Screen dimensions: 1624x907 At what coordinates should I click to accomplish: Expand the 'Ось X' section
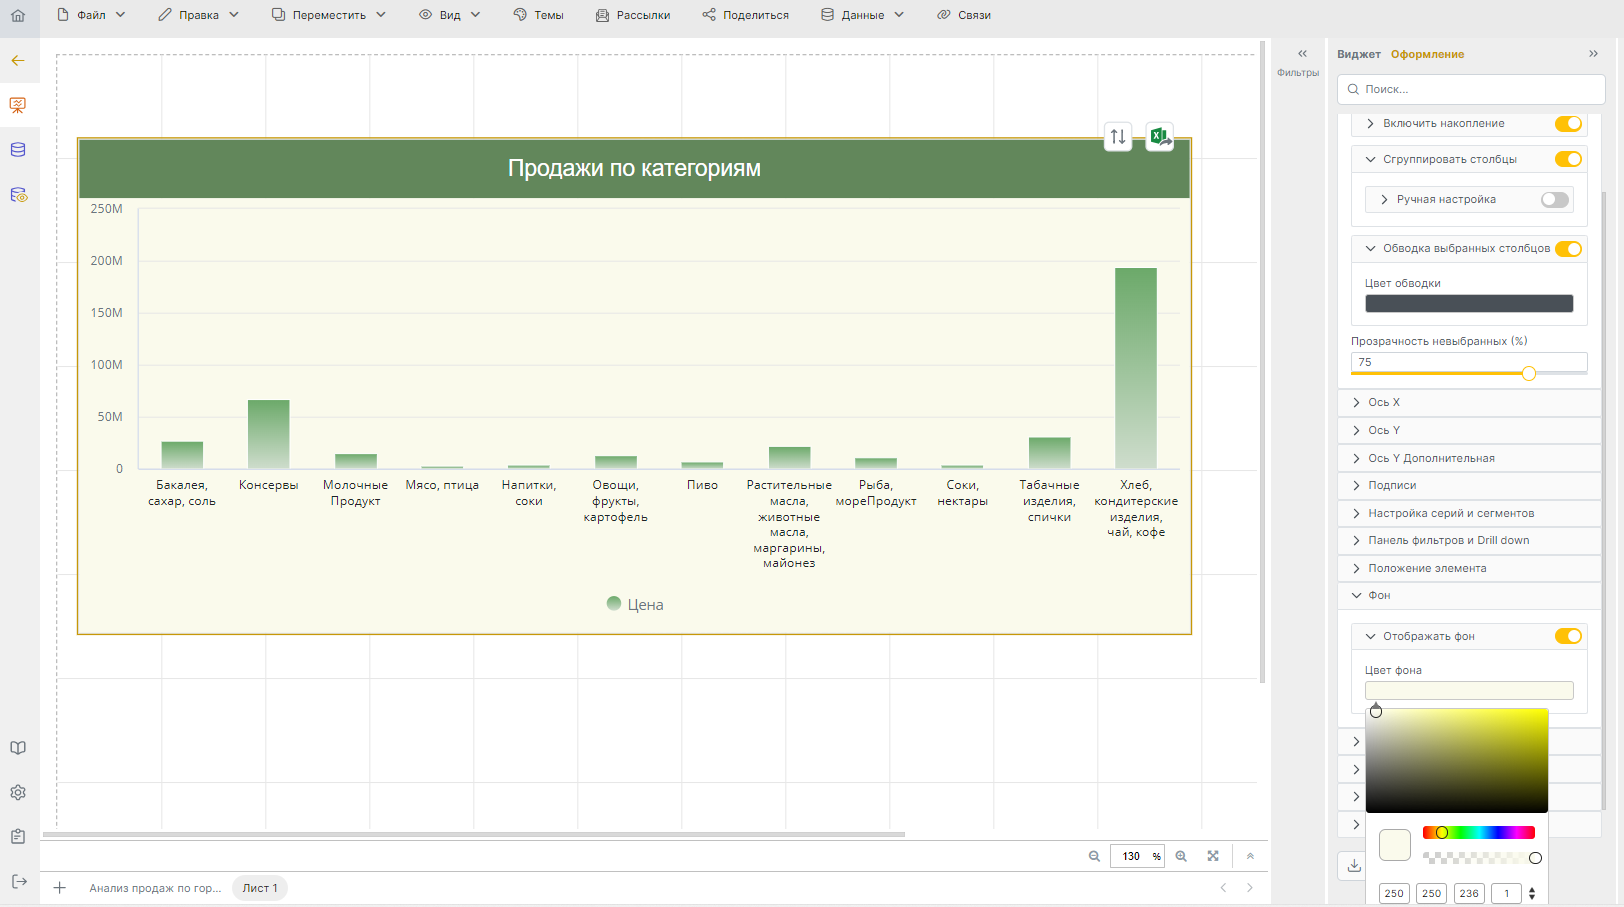1385,402
